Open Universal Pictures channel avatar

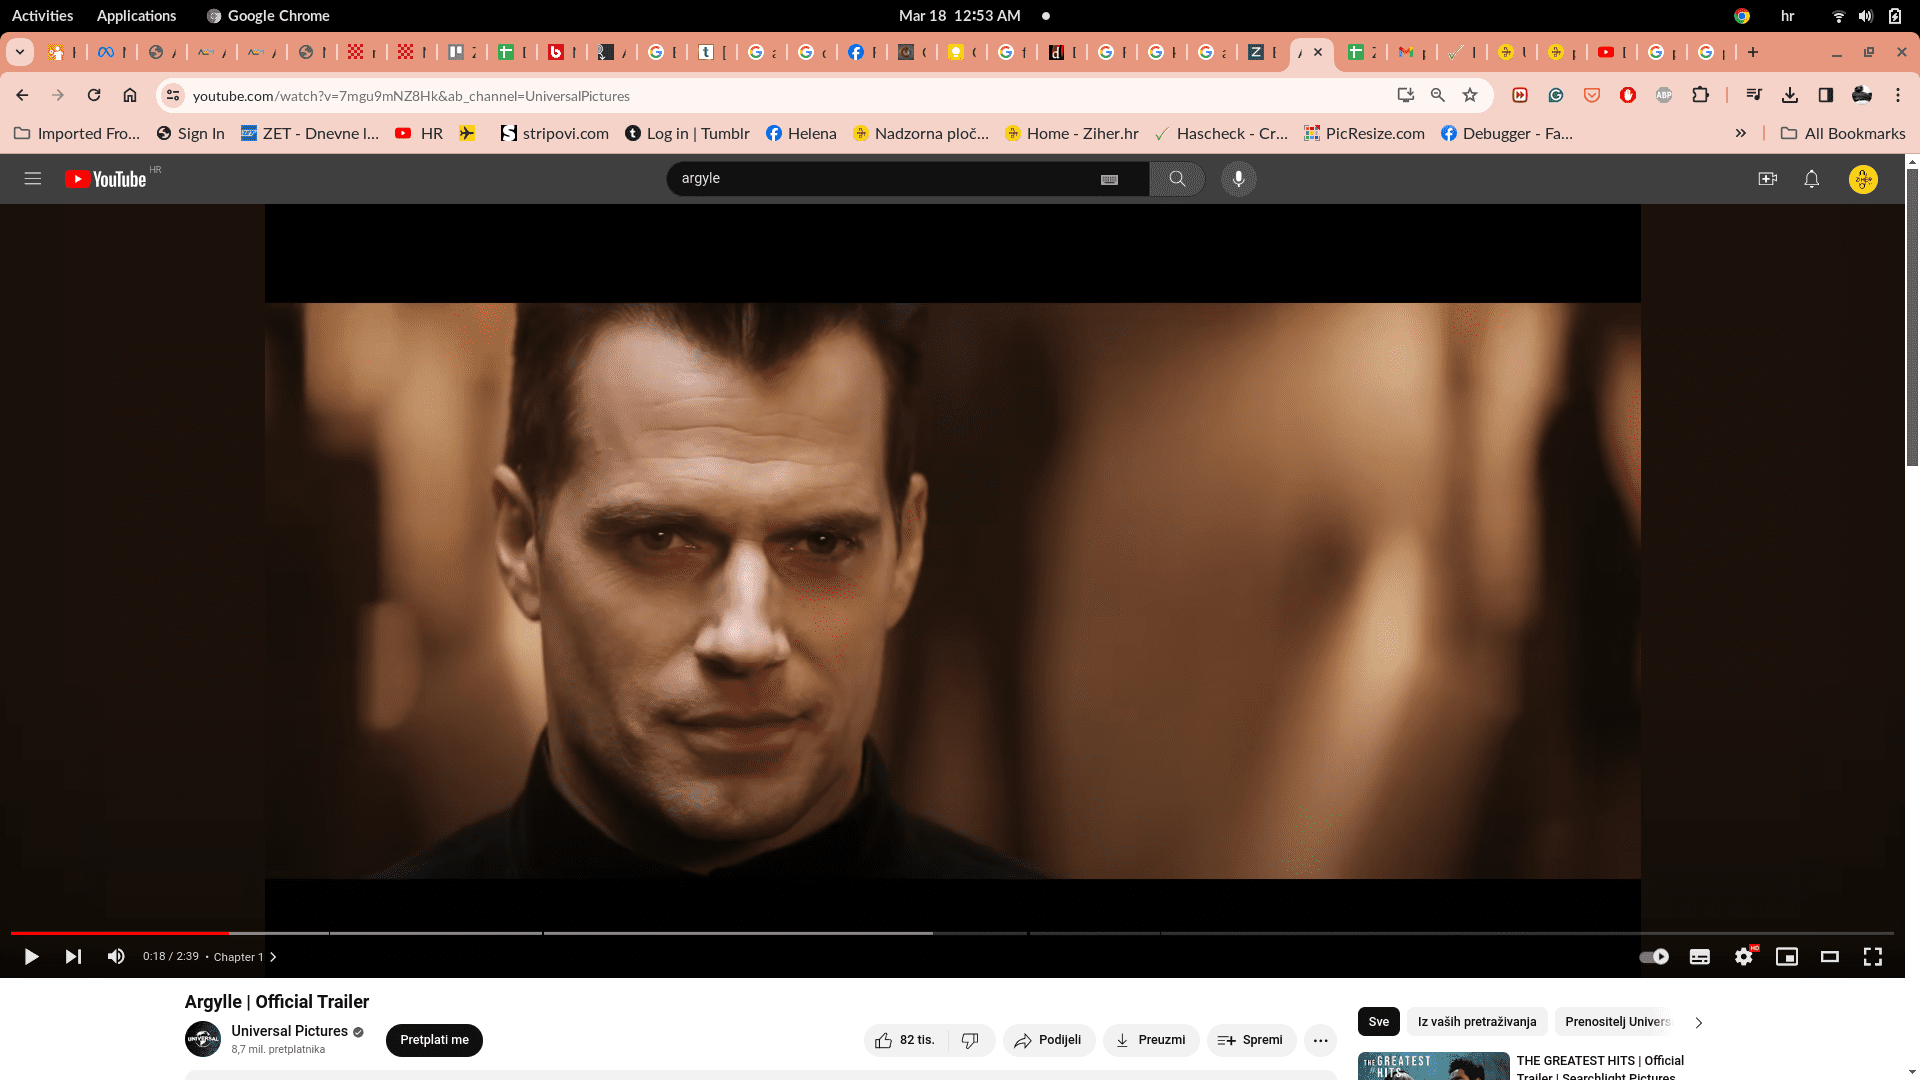pos(203,1039)
